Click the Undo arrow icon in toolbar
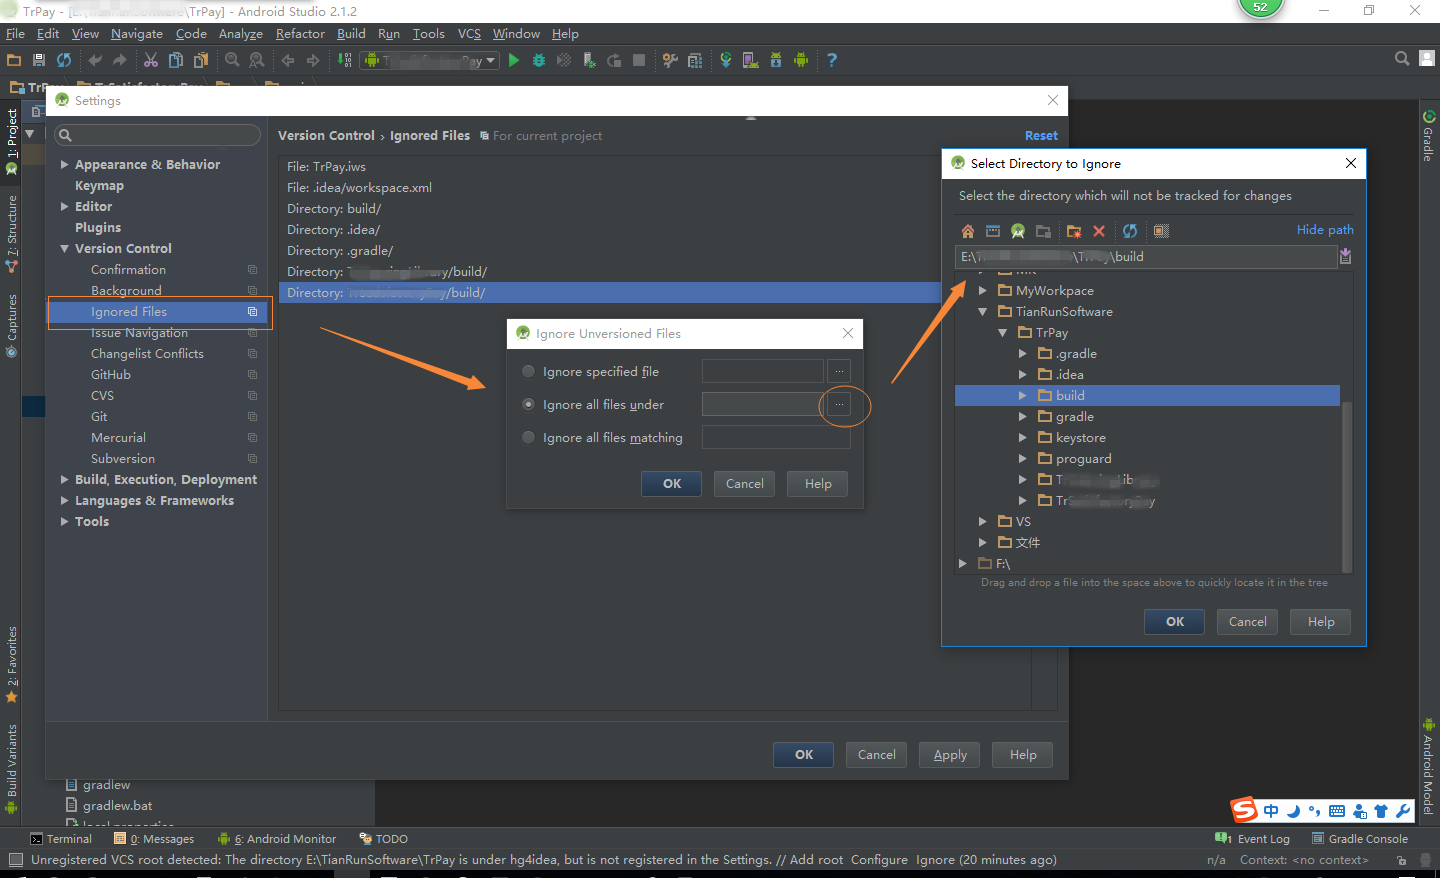The image size is (1440, 878). [95, 60]
